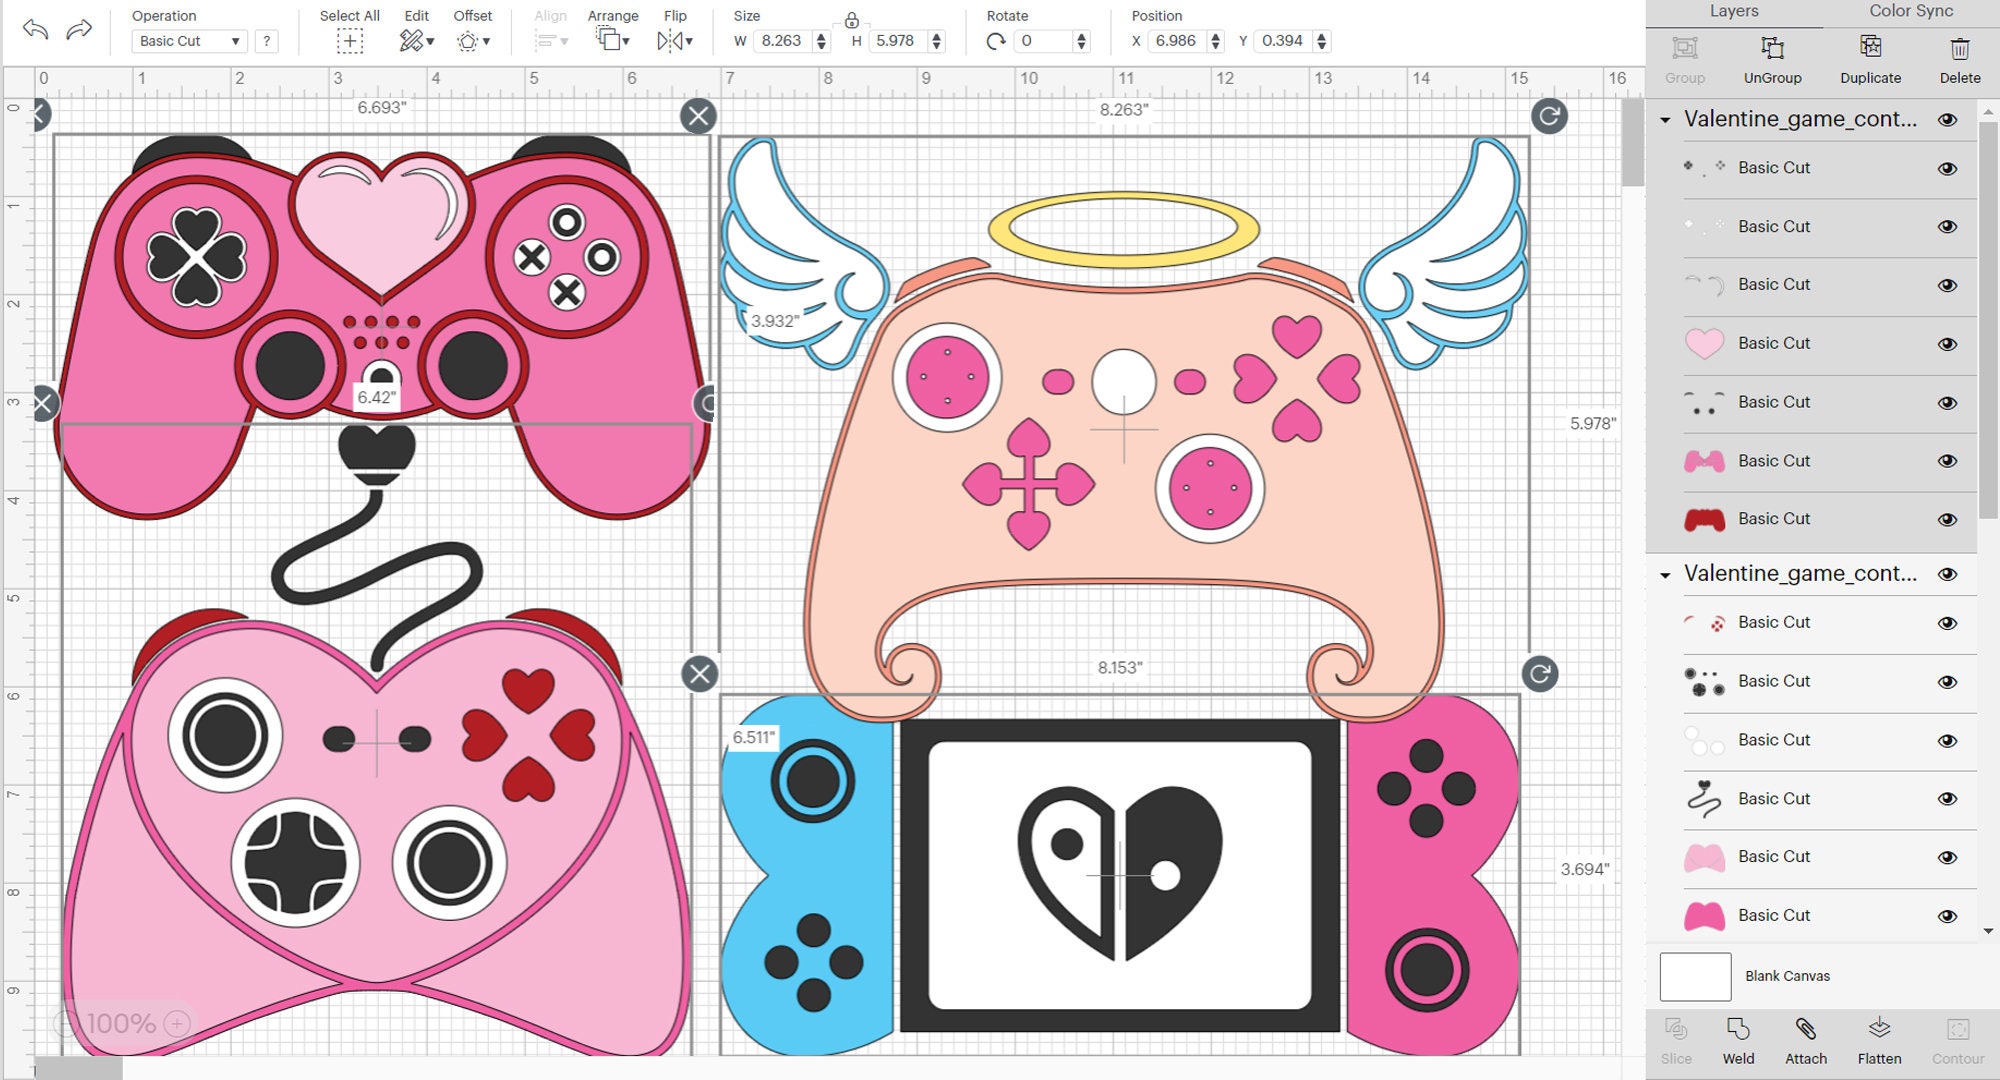Switch to the Color Sync tab
Viewport: 2000px width, 1080px height.
click(1908, 11)
